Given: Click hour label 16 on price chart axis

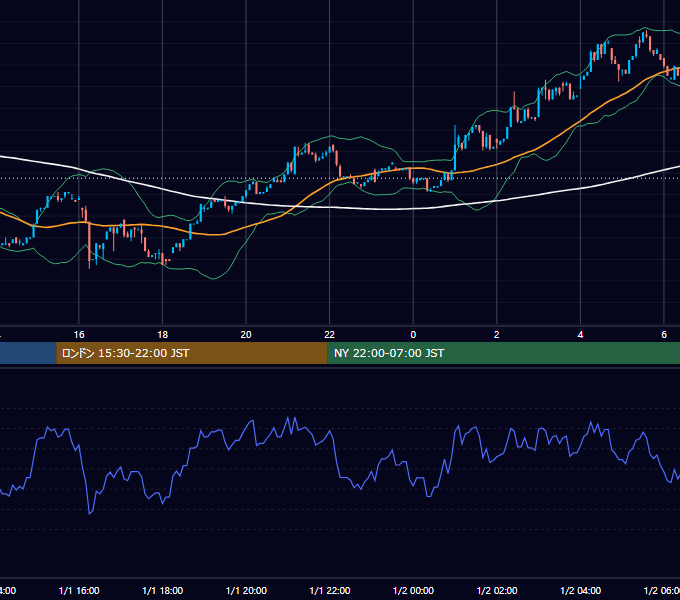Looking at the screenshot, I should click(79, 335).
